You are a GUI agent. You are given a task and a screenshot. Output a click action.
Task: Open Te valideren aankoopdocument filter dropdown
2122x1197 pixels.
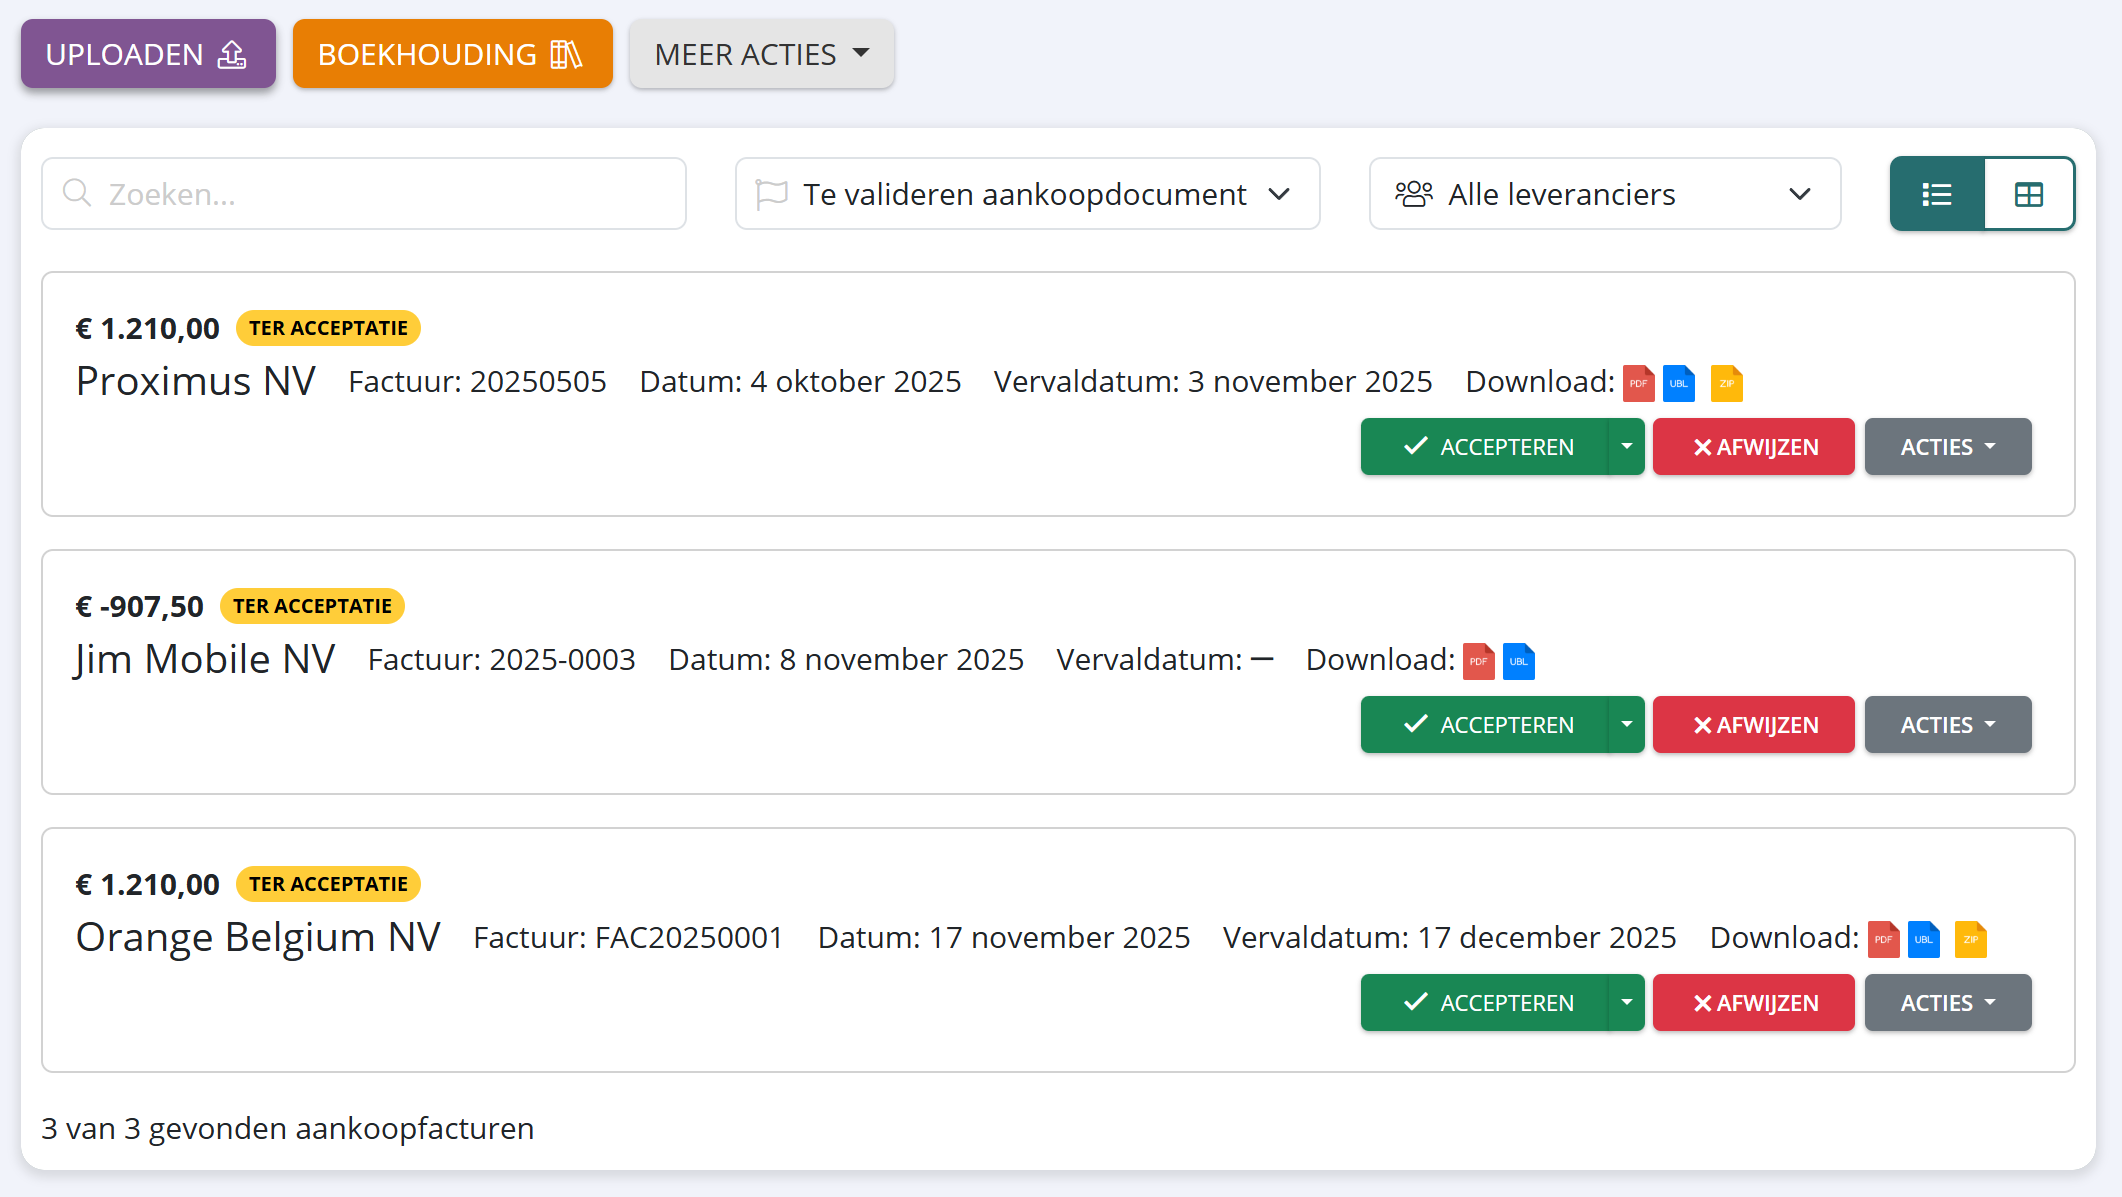1027,194
